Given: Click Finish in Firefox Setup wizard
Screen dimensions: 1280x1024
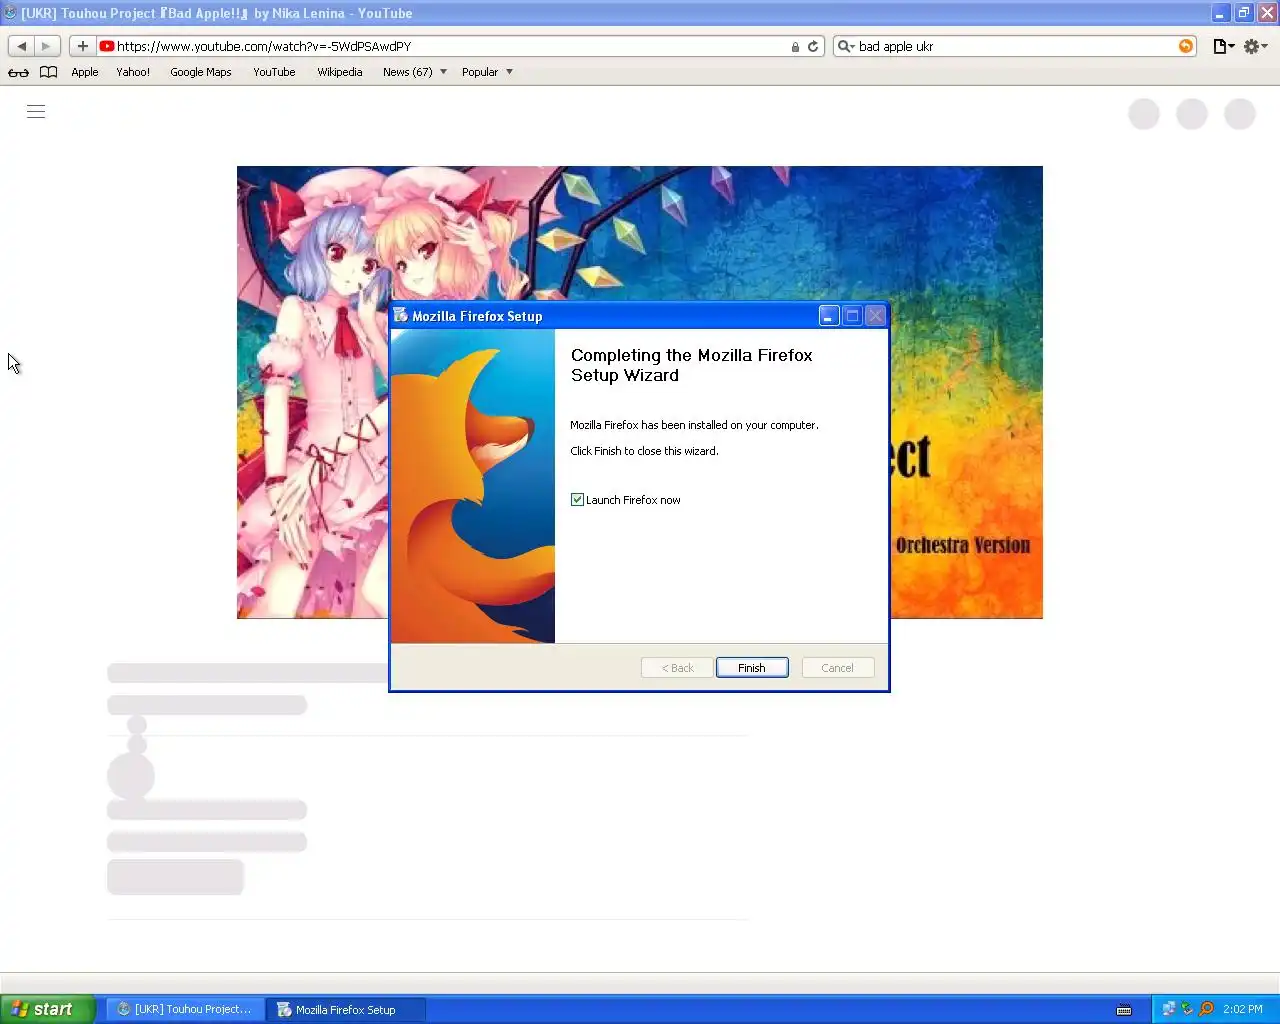Looking at the screenshot, I should [752, 668].
